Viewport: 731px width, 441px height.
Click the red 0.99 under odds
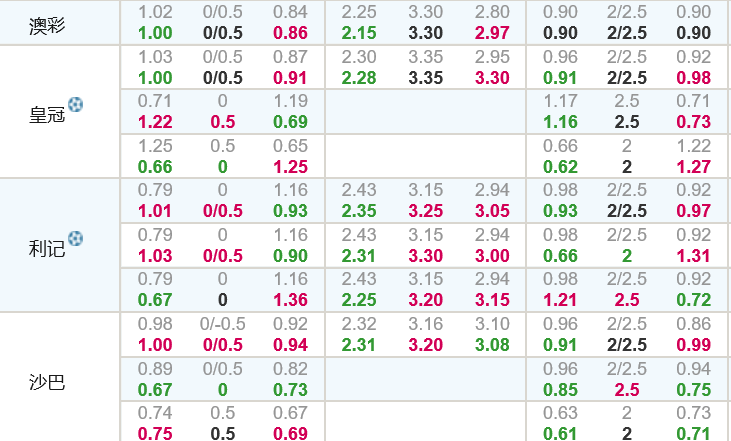[694, 345]
